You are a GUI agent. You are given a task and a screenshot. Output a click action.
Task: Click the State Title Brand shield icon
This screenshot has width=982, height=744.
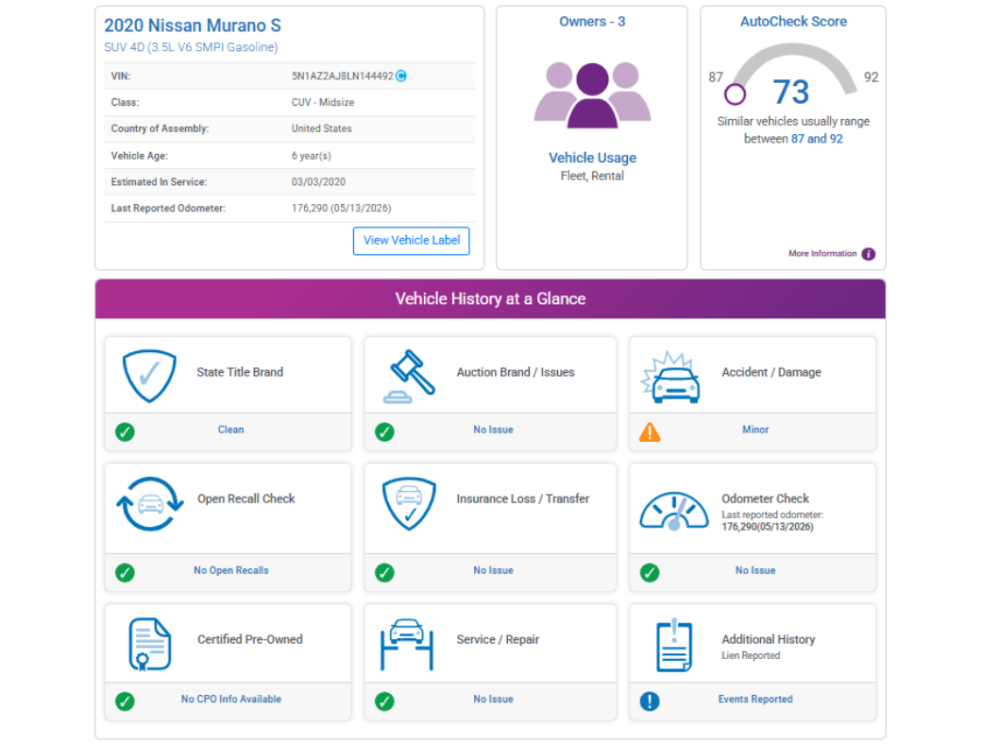click(x=149, y=376)
